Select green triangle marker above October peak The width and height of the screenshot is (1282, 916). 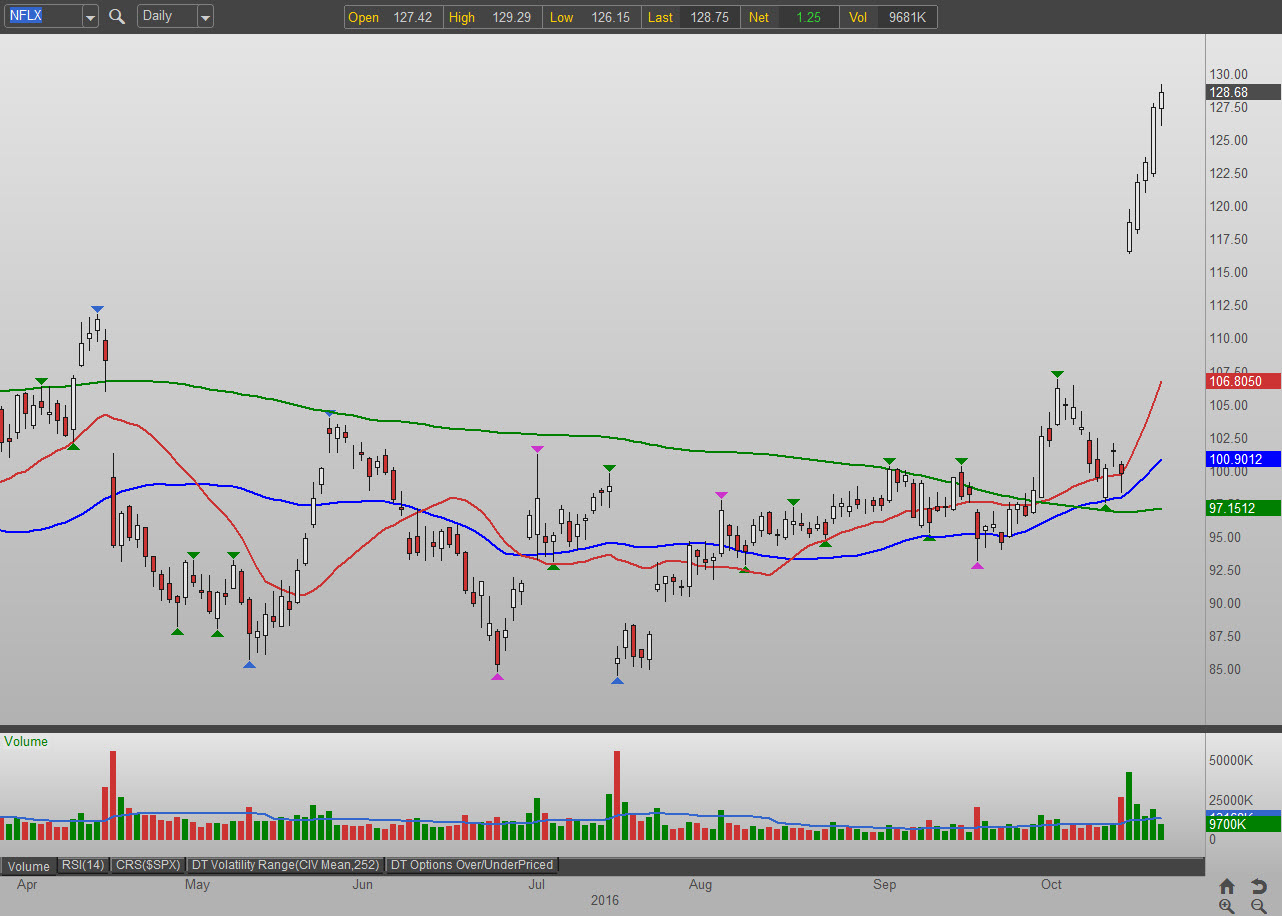[1057, 375]
